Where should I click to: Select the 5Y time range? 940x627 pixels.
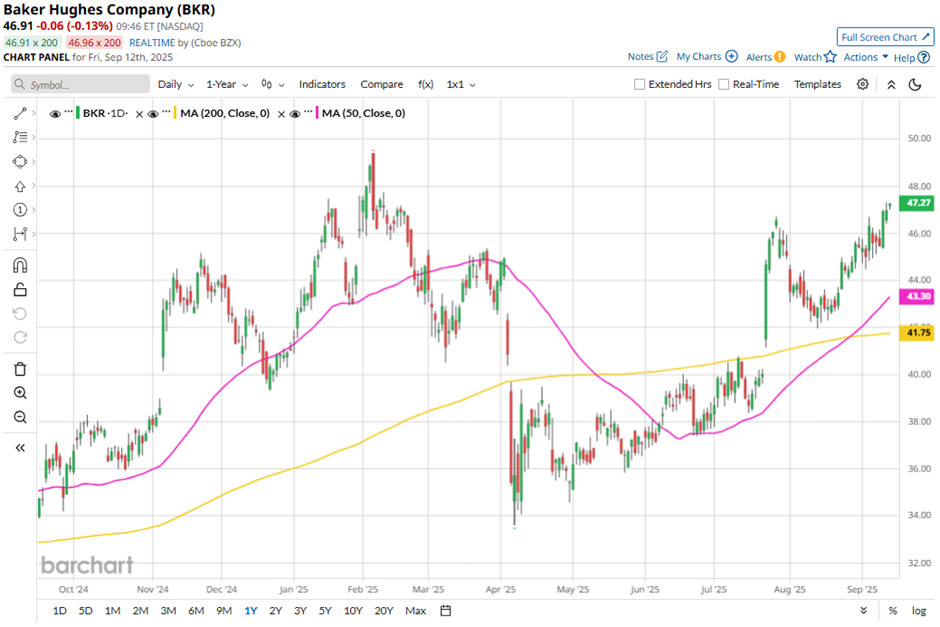(x=325, y=610)
